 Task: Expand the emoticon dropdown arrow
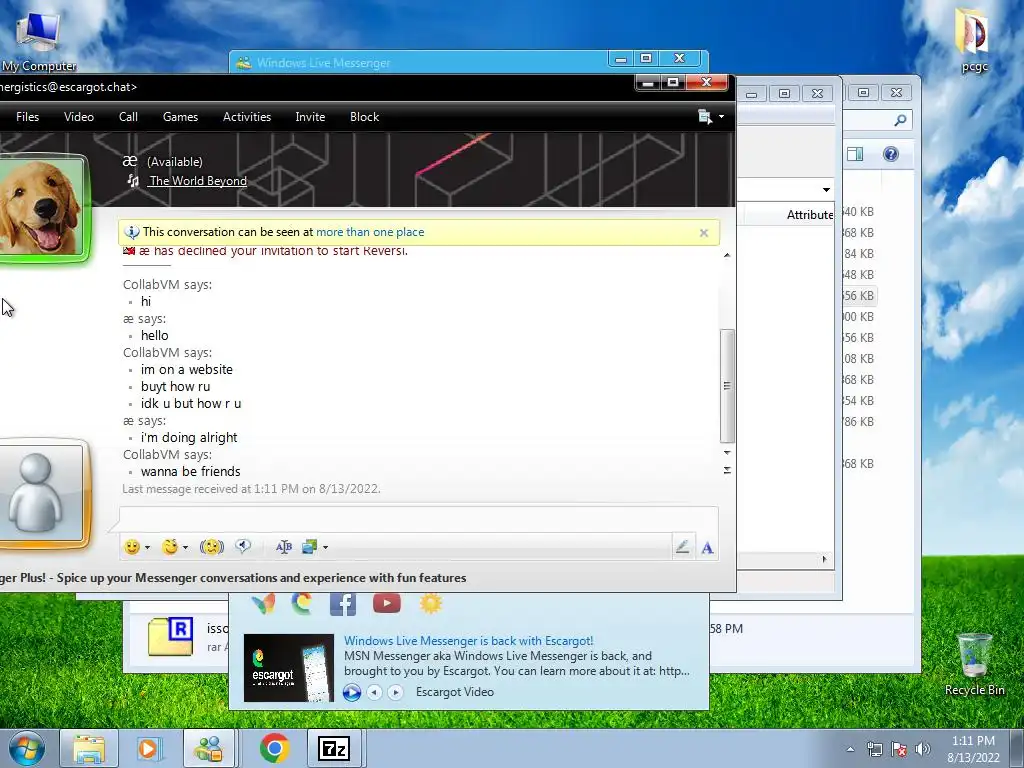click(x=147, y=547)
